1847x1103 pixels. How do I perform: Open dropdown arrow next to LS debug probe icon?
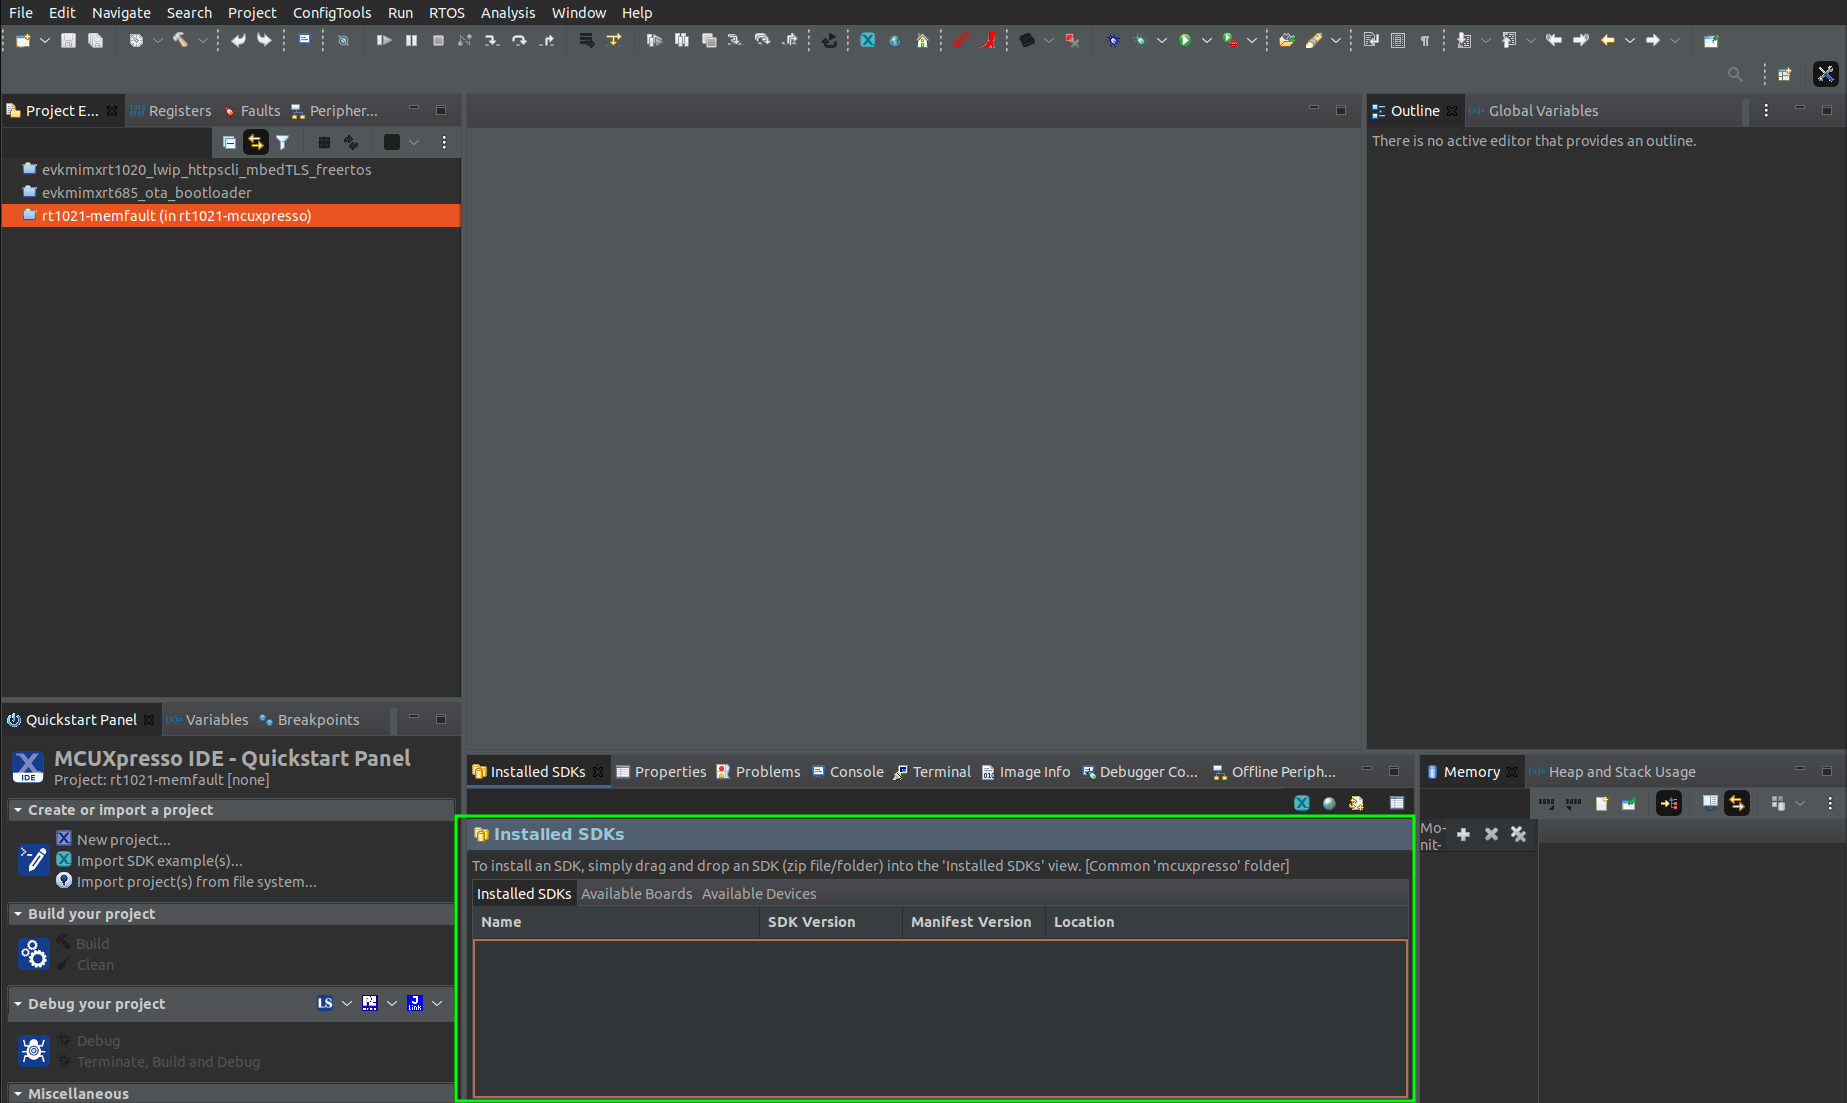[347, 1003]
